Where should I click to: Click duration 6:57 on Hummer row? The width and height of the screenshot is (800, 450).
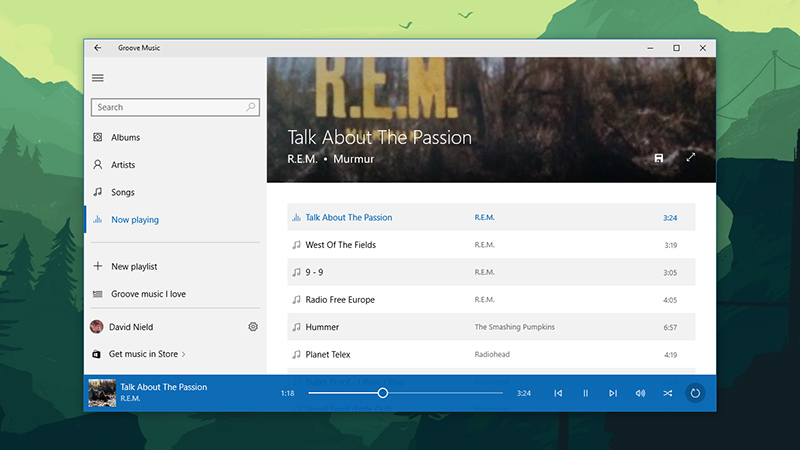pyautogui.click(x=670, y=328)
